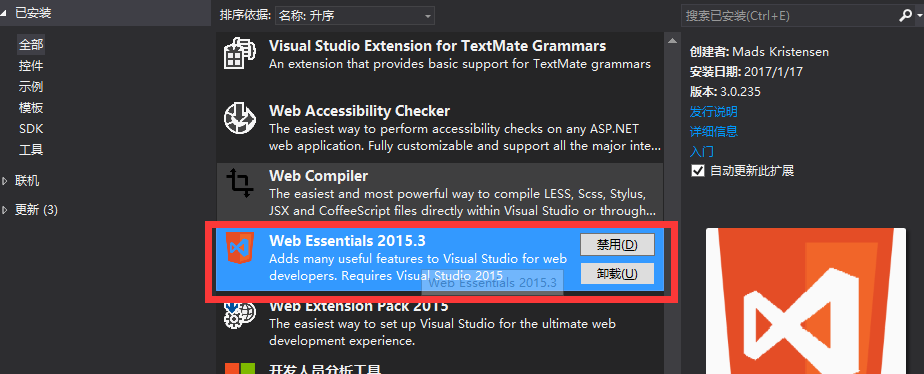The width and height of the screenshot is (924, 374).
Task: Expand the 更新 (3) category
Action: (5, 210)
